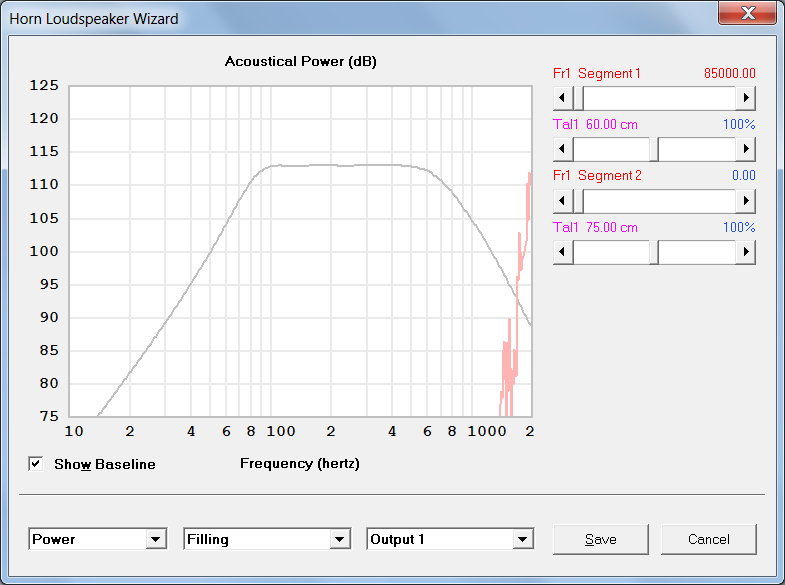The width and height of the screenshot is (785, 585).
Task: Click the 100% value beside Tal1 75.00 cm
Action: (739, 228)
